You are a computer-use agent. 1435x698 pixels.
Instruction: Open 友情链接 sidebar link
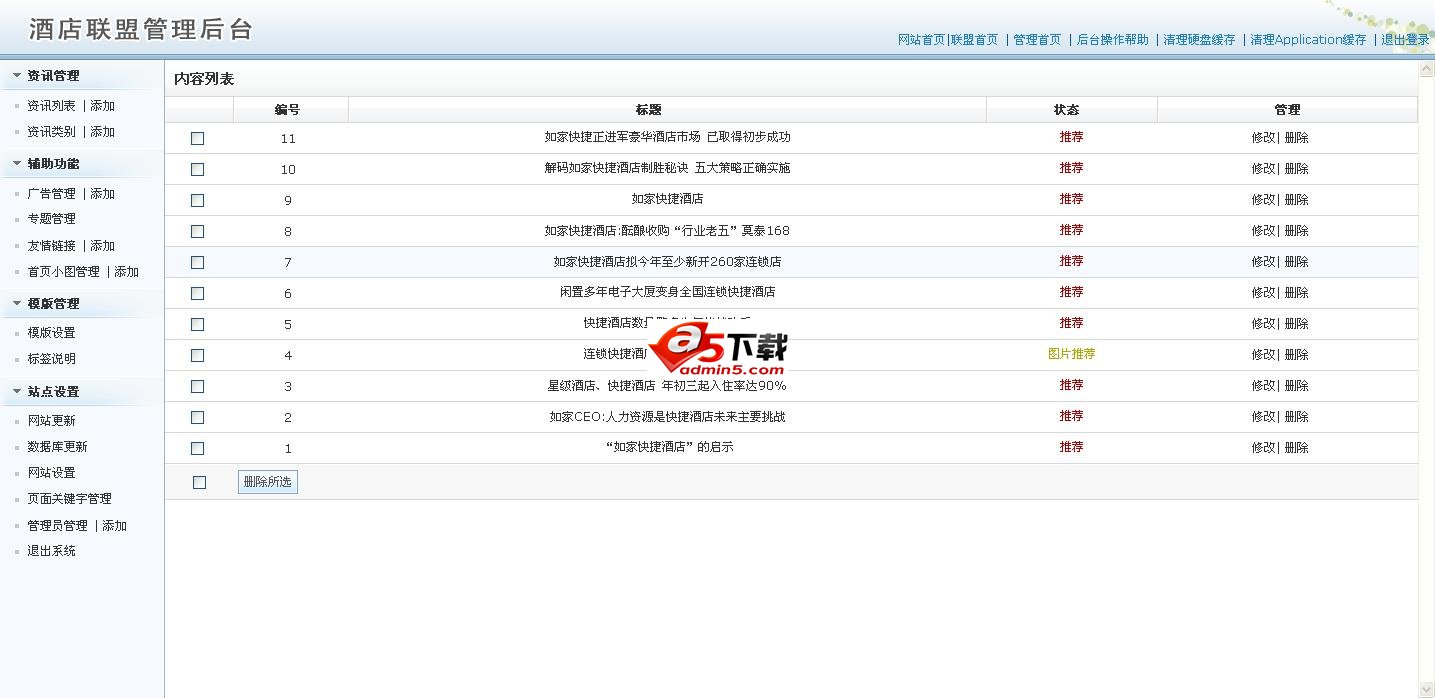tap(51, 246)
